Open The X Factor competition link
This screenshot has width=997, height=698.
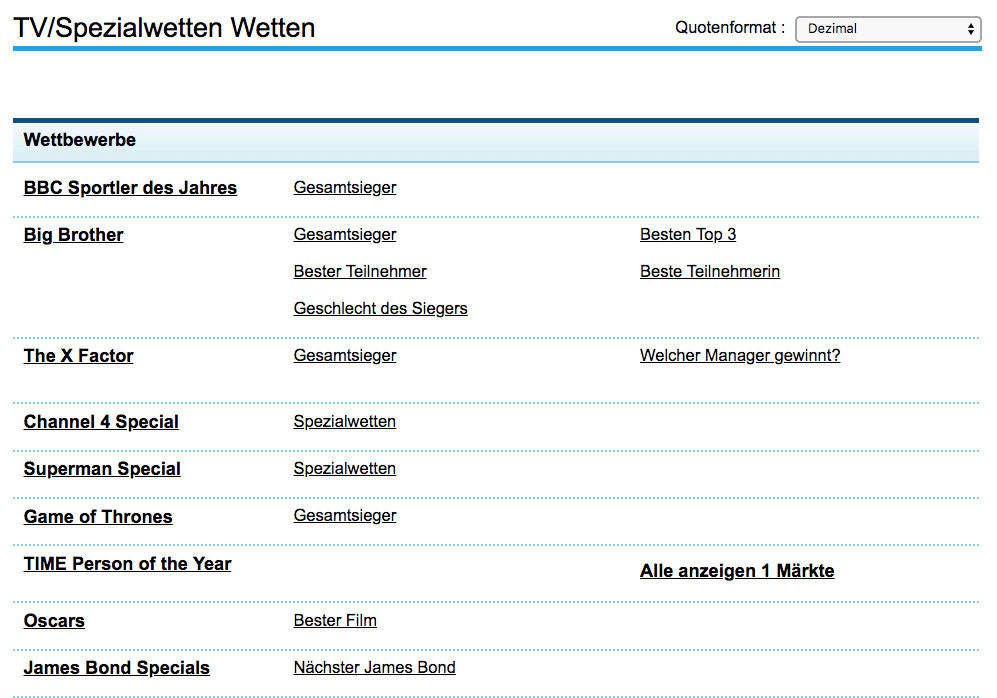(78, 355)
